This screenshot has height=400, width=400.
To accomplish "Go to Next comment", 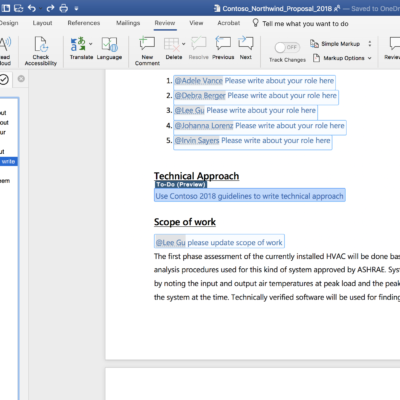I will [x=246, y=48].
